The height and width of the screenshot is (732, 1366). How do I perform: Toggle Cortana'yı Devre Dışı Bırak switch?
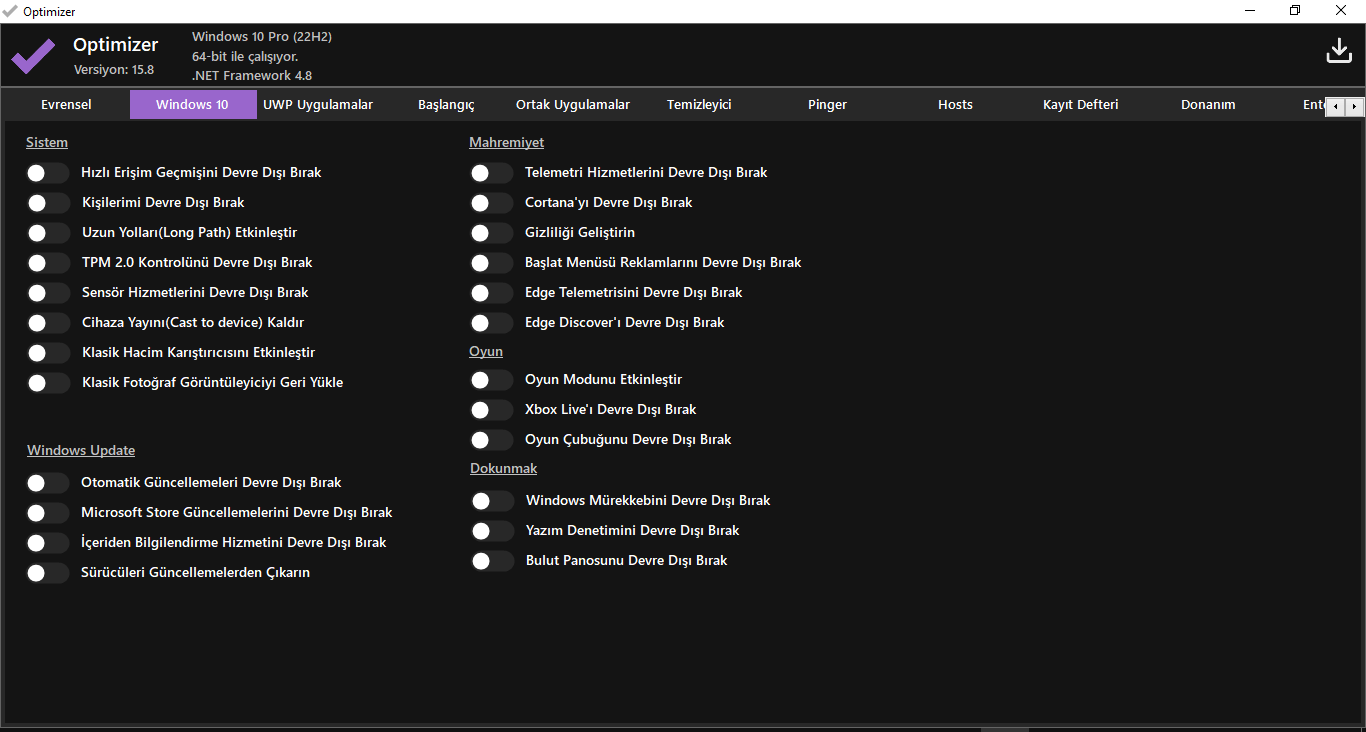click(492, 203)
